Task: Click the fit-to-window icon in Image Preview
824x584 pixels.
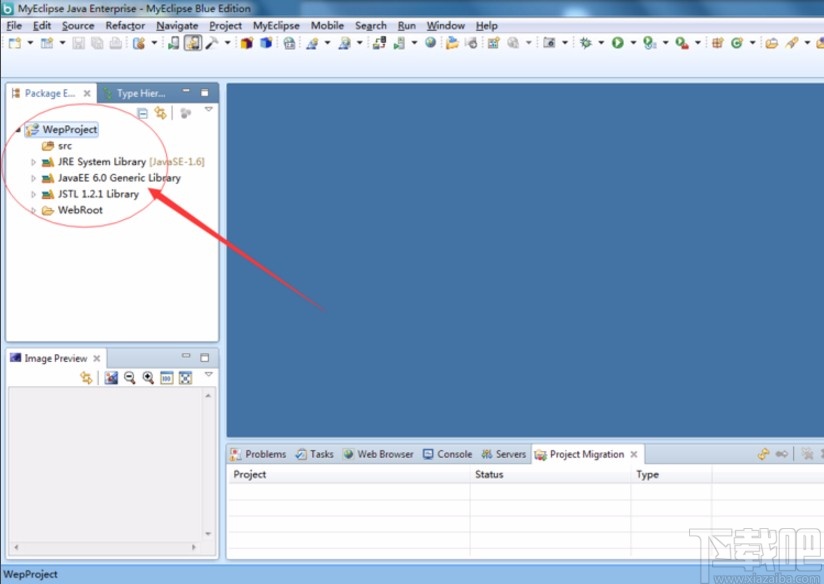Action: pos(186,377)
